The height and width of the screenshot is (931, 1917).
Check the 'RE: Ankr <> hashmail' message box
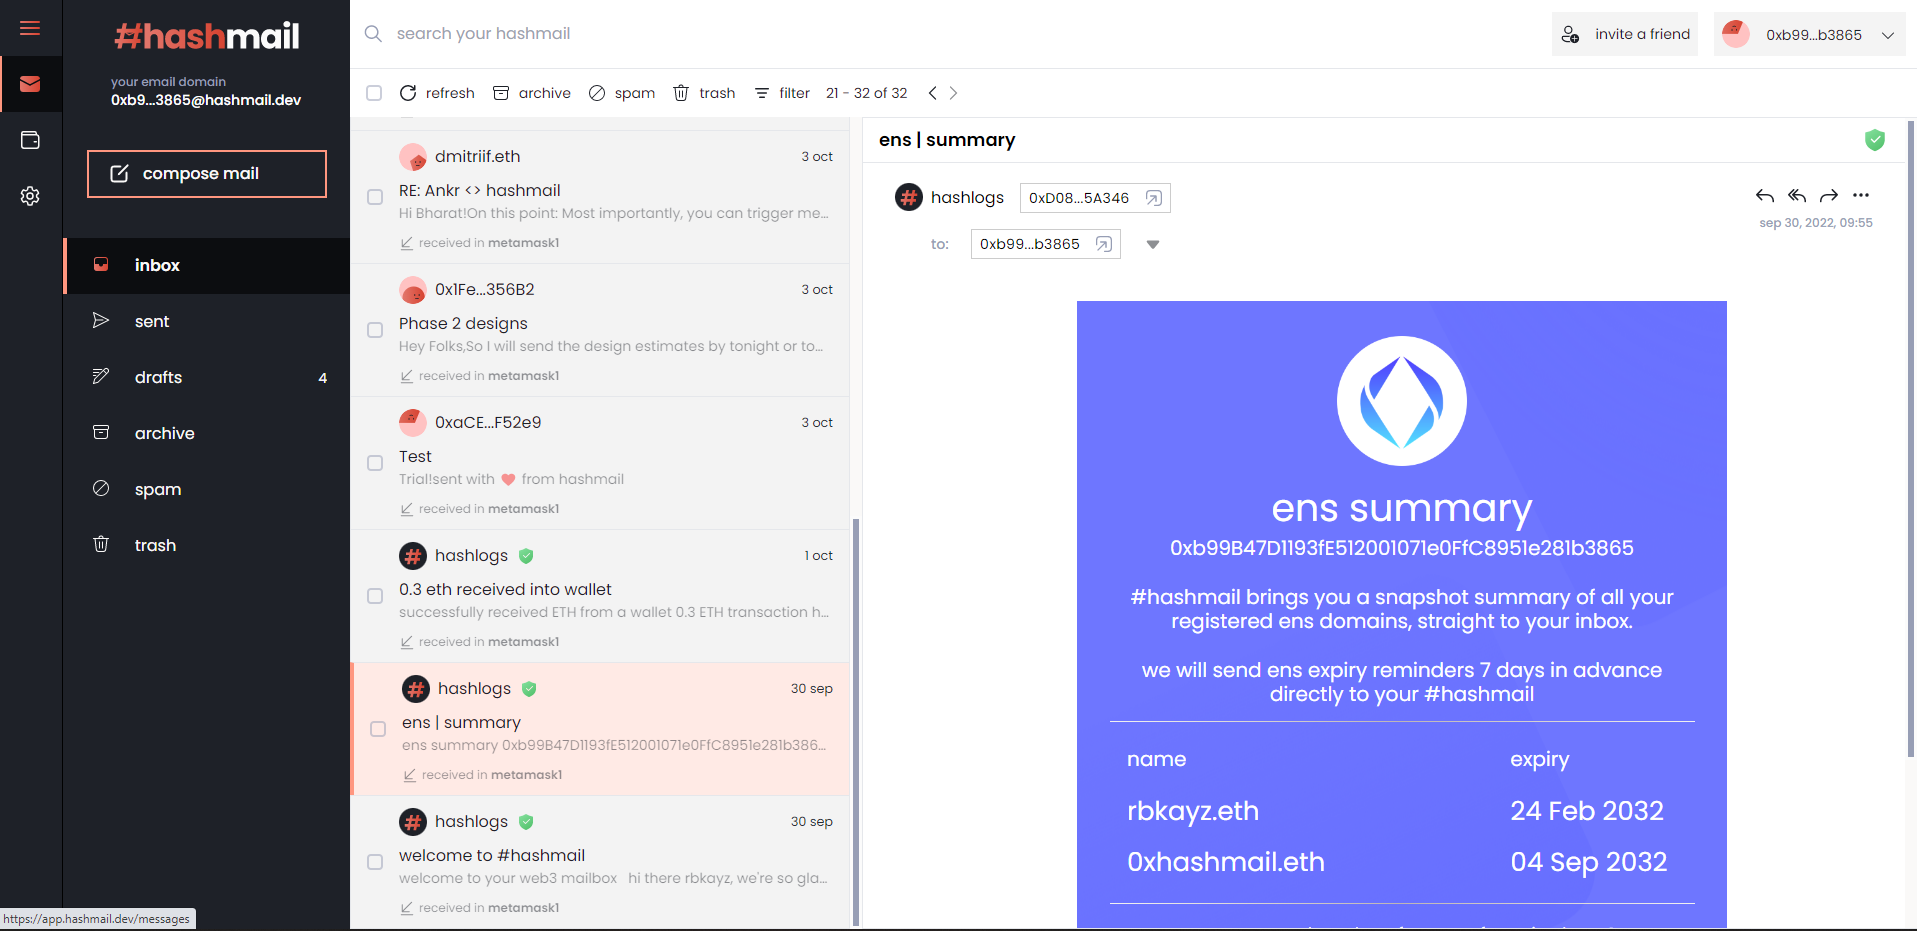pos(375,197)
